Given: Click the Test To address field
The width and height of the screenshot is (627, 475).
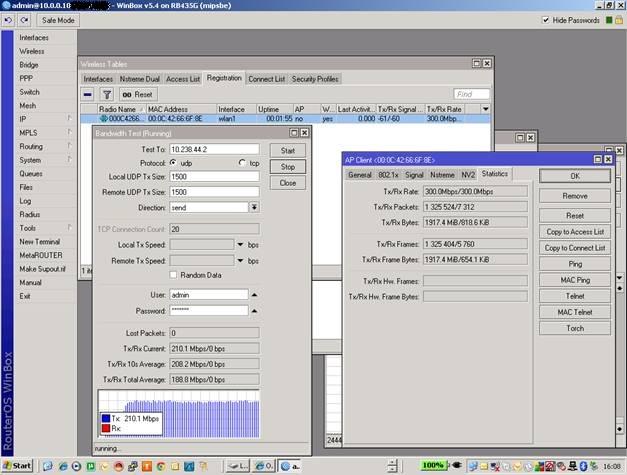Looking at the screenshot, I should click(x=213, y=148).
